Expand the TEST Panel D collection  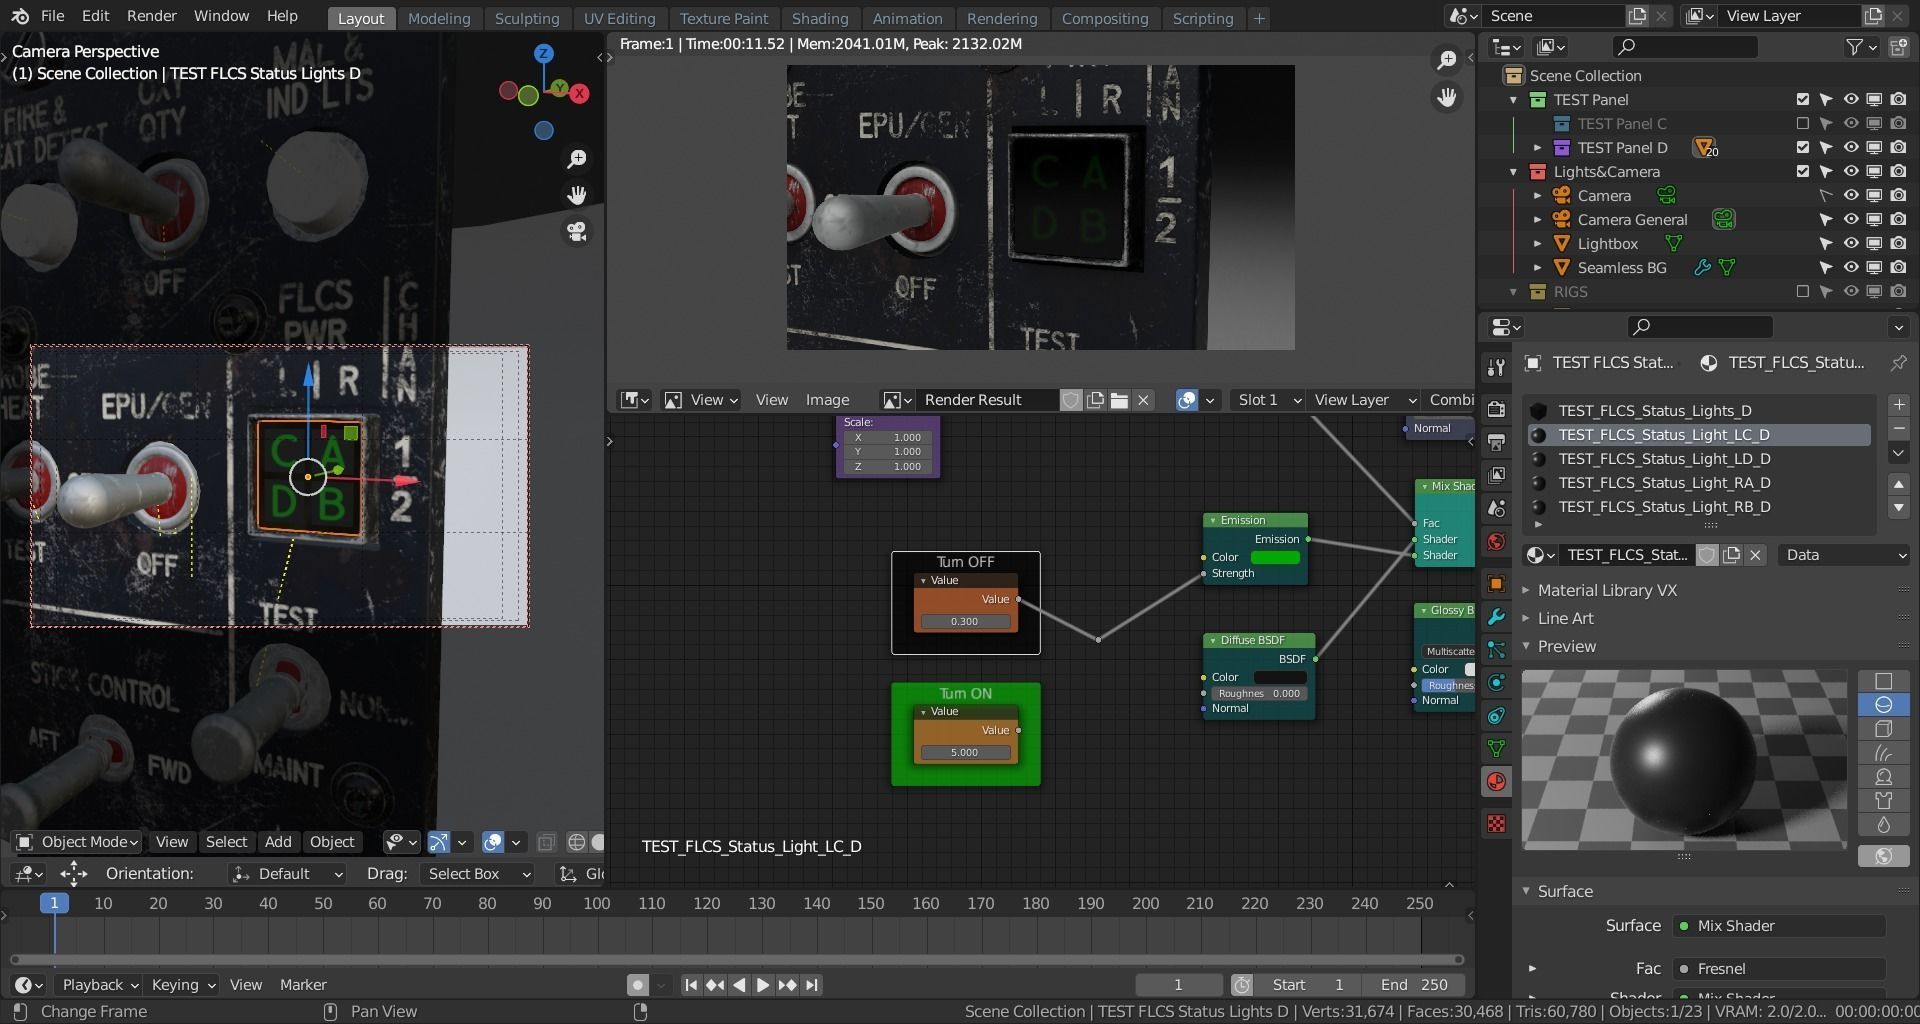tap(1538, 148)
